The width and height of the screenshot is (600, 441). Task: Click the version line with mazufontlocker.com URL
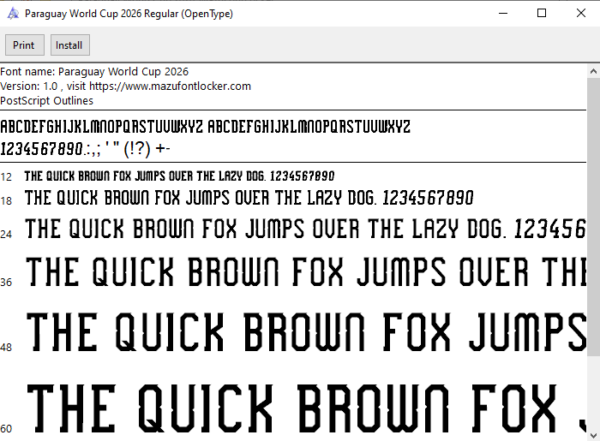click(126, 86)
